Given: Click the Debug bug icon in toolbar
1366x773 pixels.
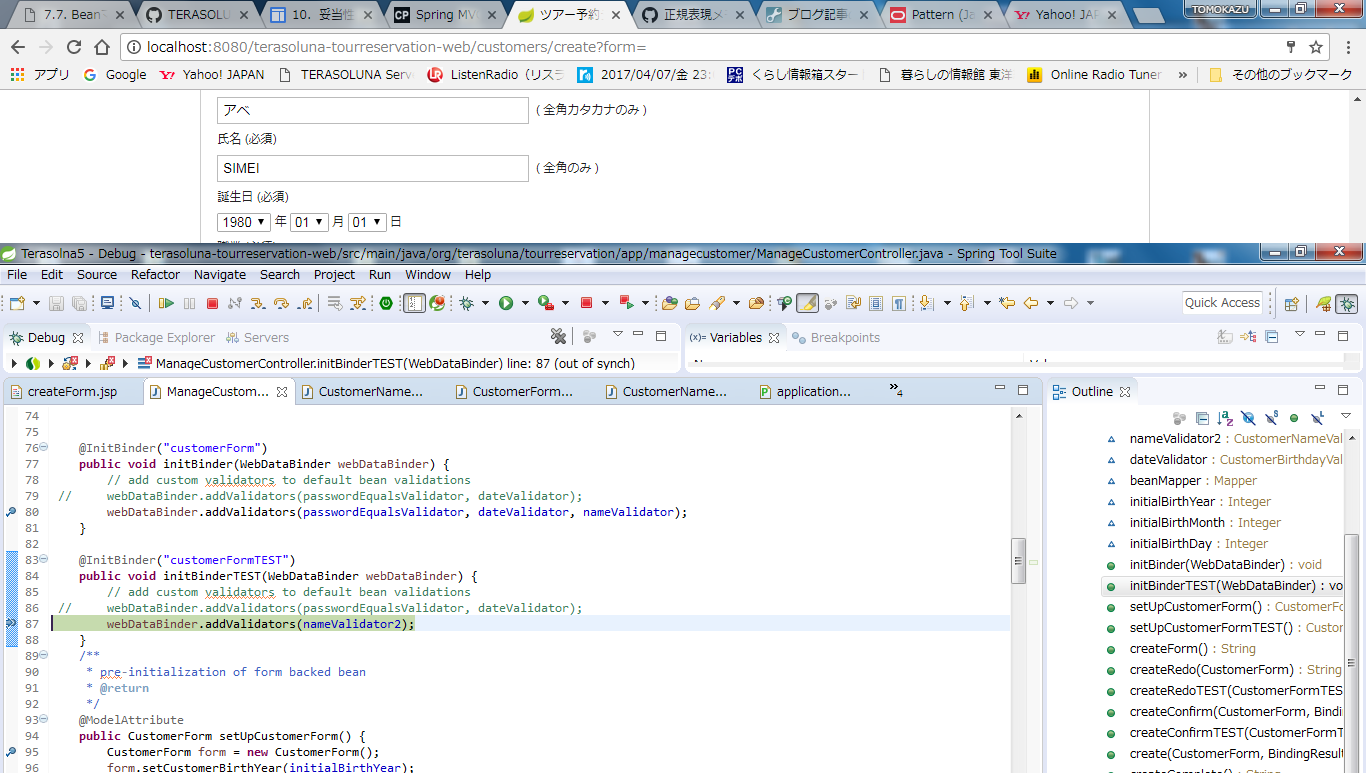Looking at the screenshot, I should pos(466,303).
